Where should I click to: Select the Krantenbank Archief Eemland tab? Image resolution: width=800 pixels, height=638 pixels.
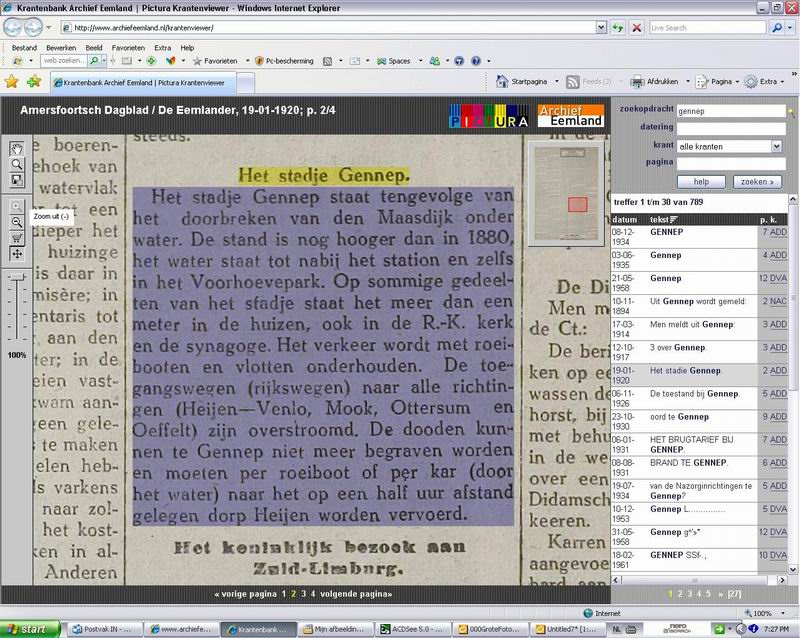click(x=143, y=83)
